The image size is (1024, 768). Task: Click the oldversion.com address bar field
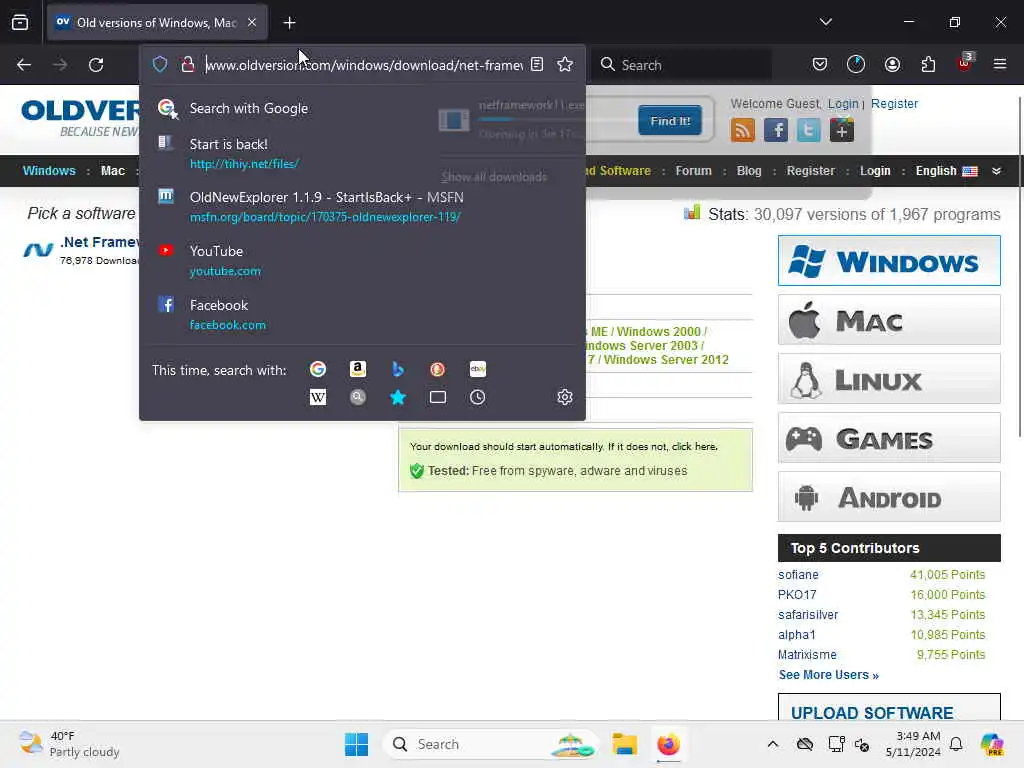coord(364,65)
